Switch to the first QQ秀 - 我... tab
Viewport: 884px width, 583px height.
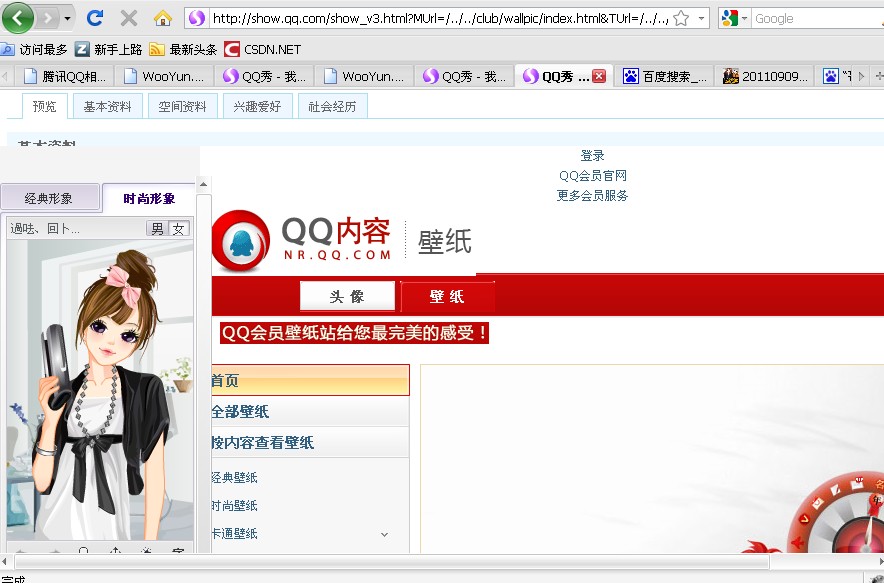point(264,76)
